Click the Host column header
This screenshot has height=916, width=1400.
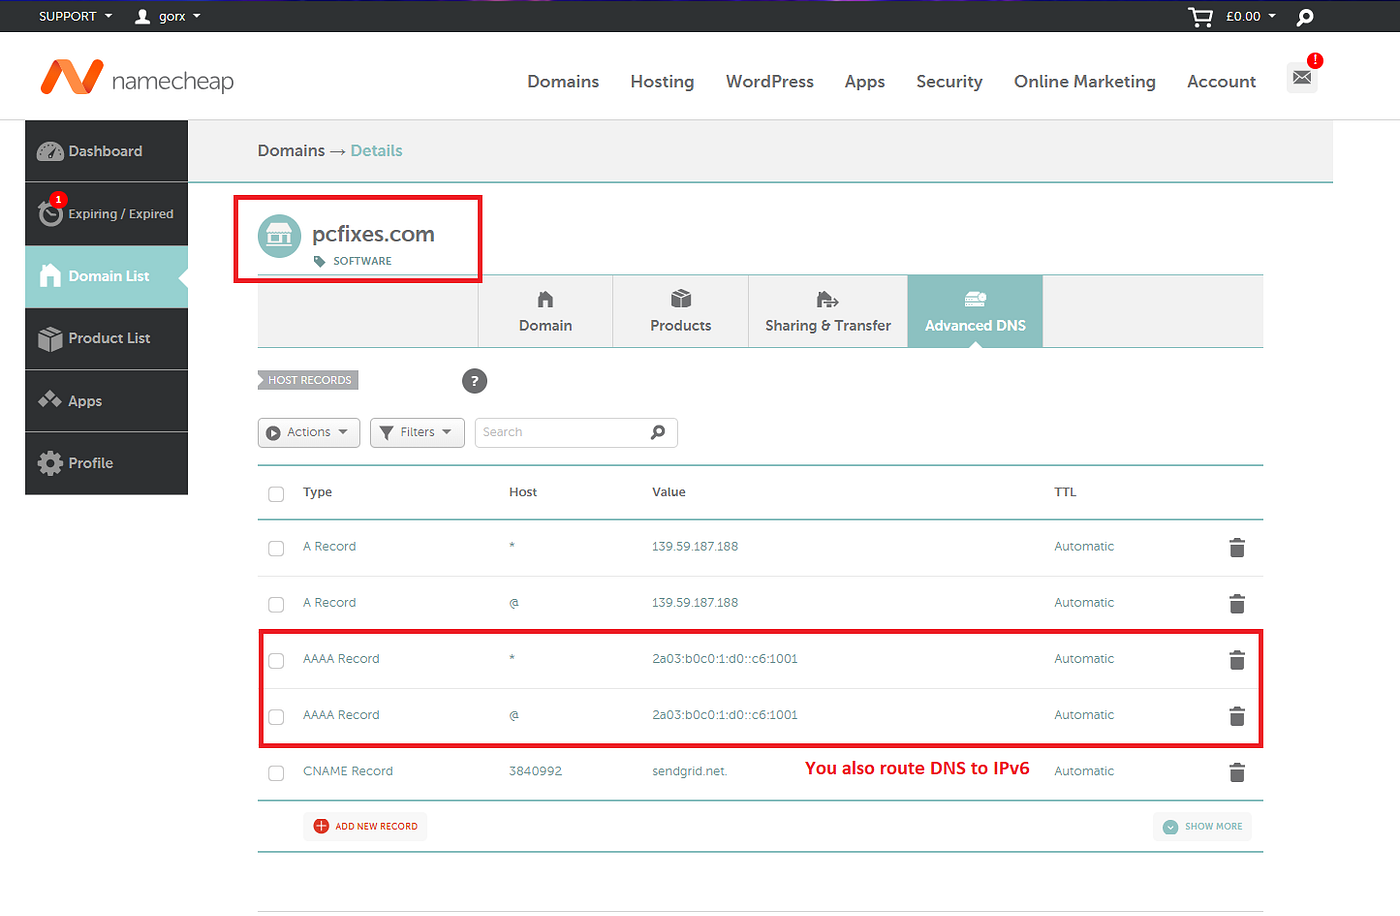click(523, 492)
